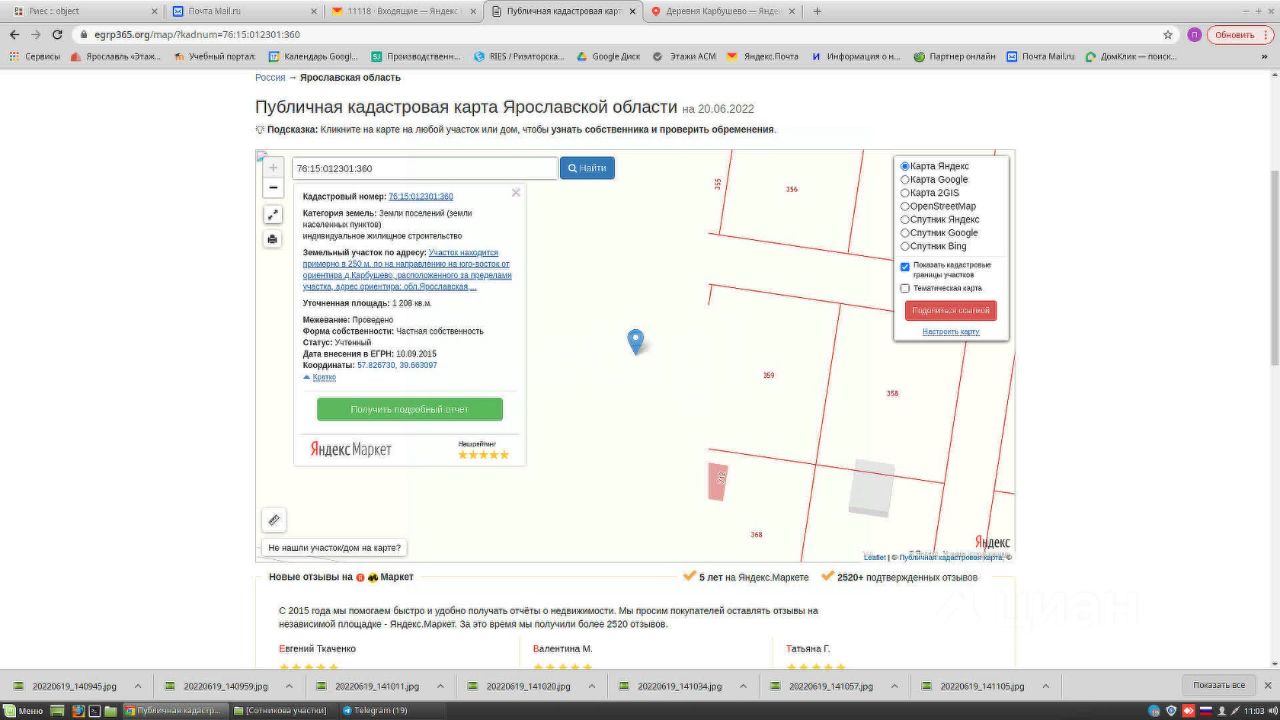Image resolution: width=1280 pixels, height=720 pixels.
Task: Open download 20220619_140945.jpg
Action: tap(66, 686)
